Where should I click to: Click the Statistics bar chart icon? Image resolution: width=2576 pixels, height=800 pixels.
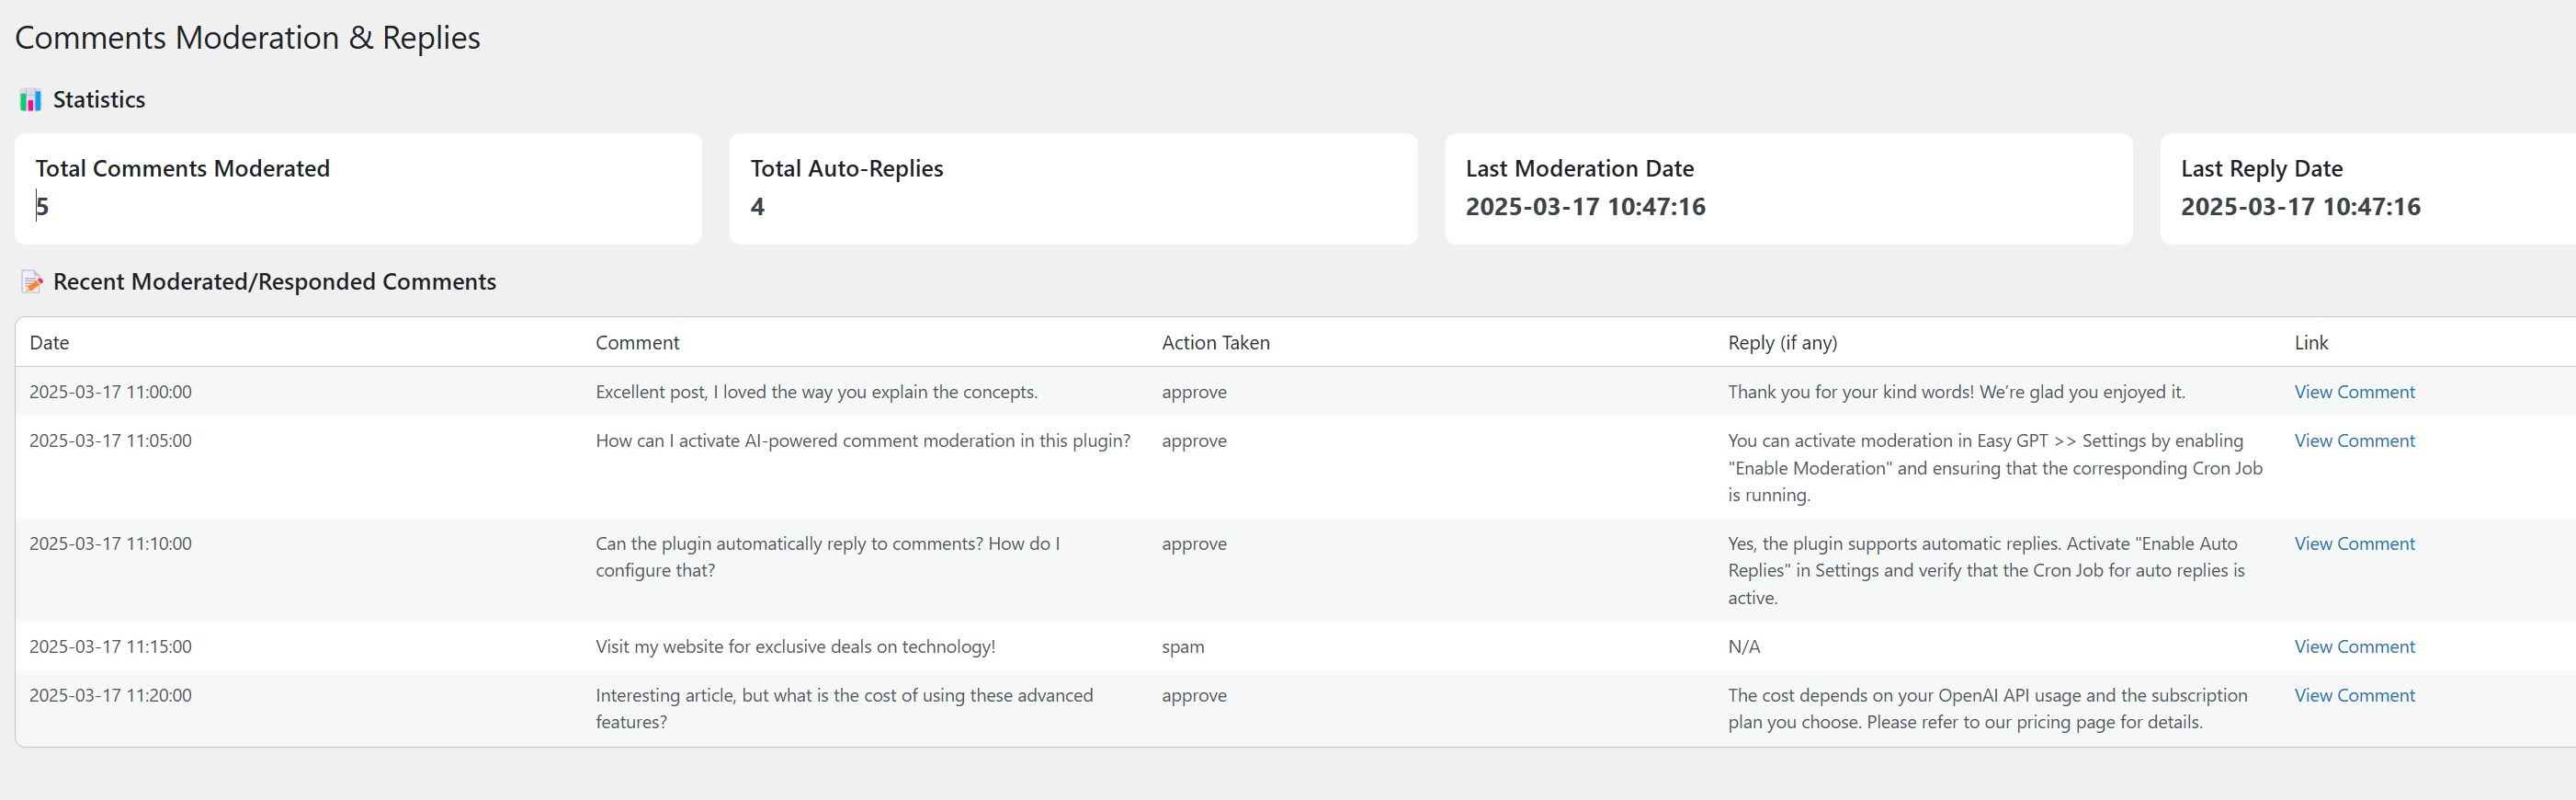click(31, 100)
